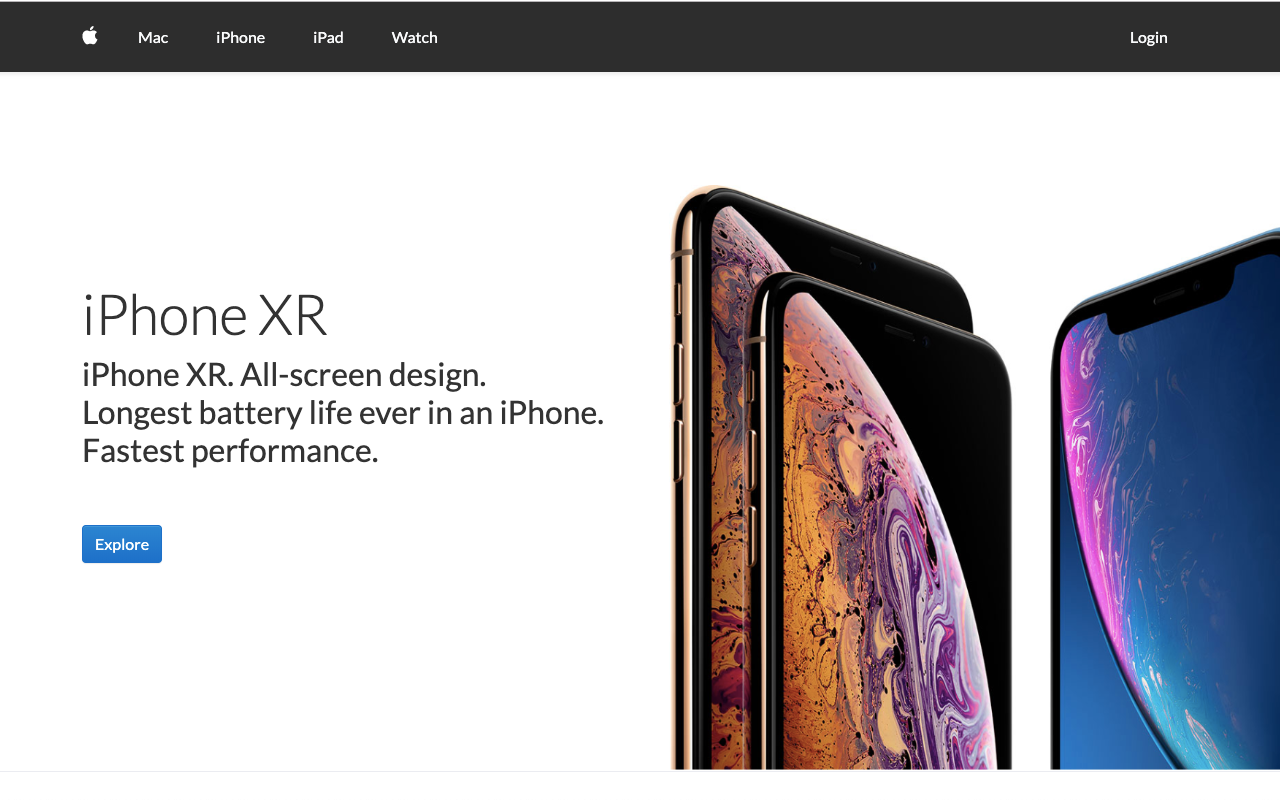Click the notch on the blue iPhone XR
1280x800 pixels.
(1172, 299)
